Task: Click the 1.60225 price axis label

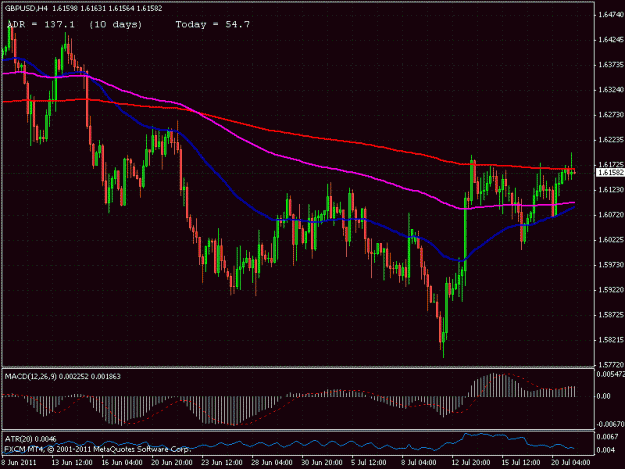Action: [x=611, y=240]
